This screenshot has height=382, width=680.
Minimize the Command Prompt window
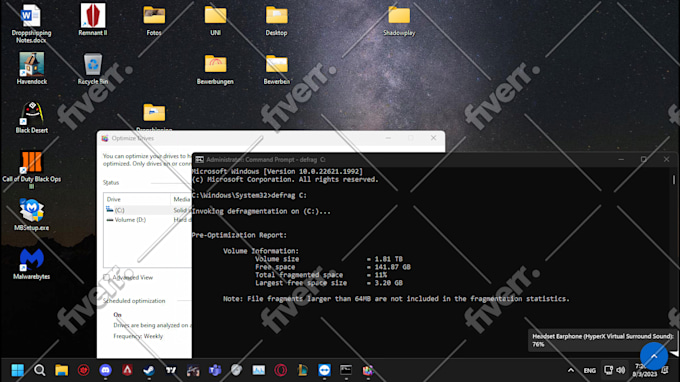click(621, 160)
